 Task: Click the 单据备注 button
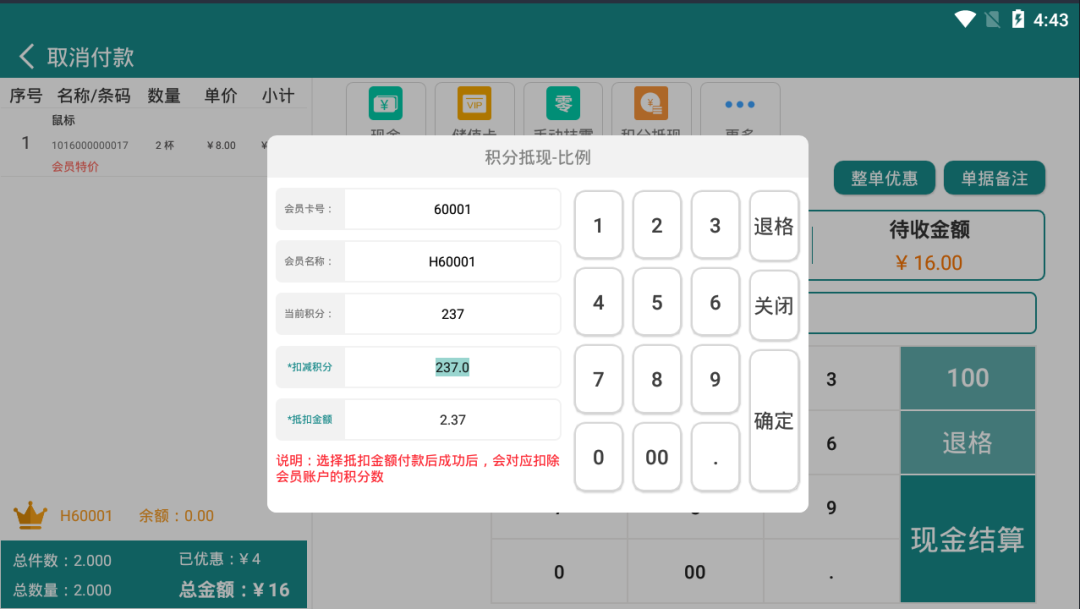point(994,178)
